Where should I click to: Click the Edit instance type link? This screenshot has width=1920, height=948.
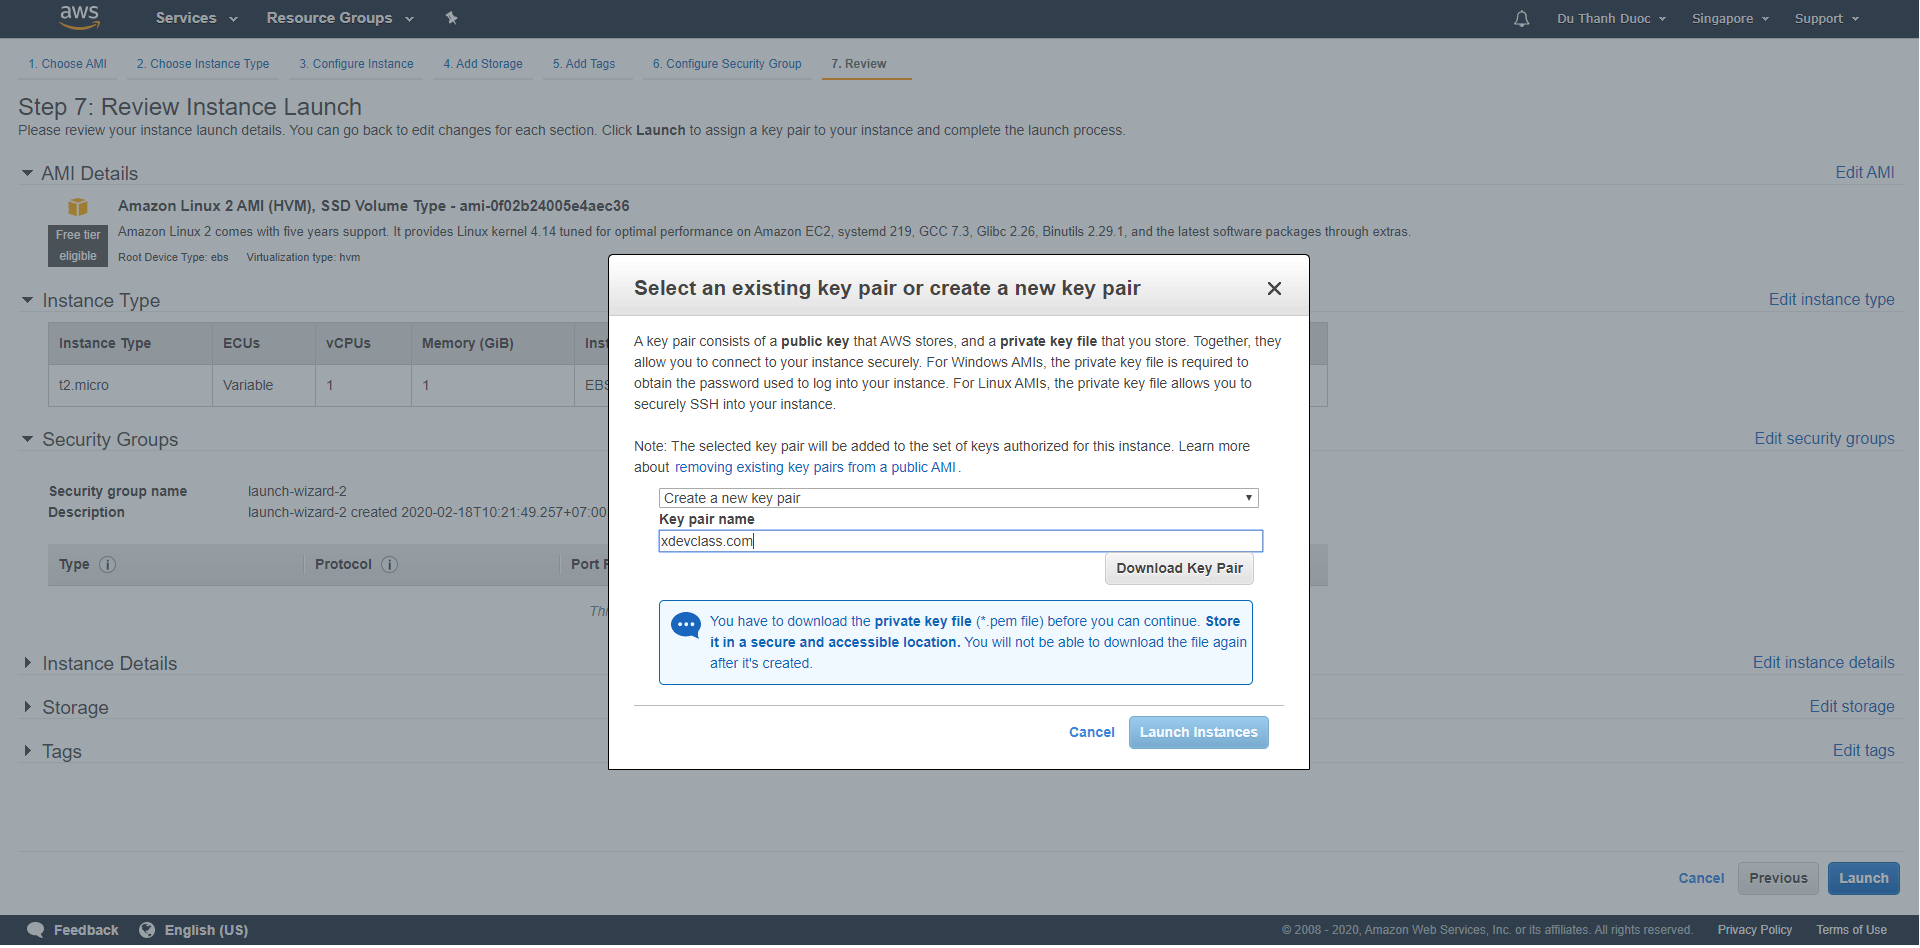click(1831, 300)
